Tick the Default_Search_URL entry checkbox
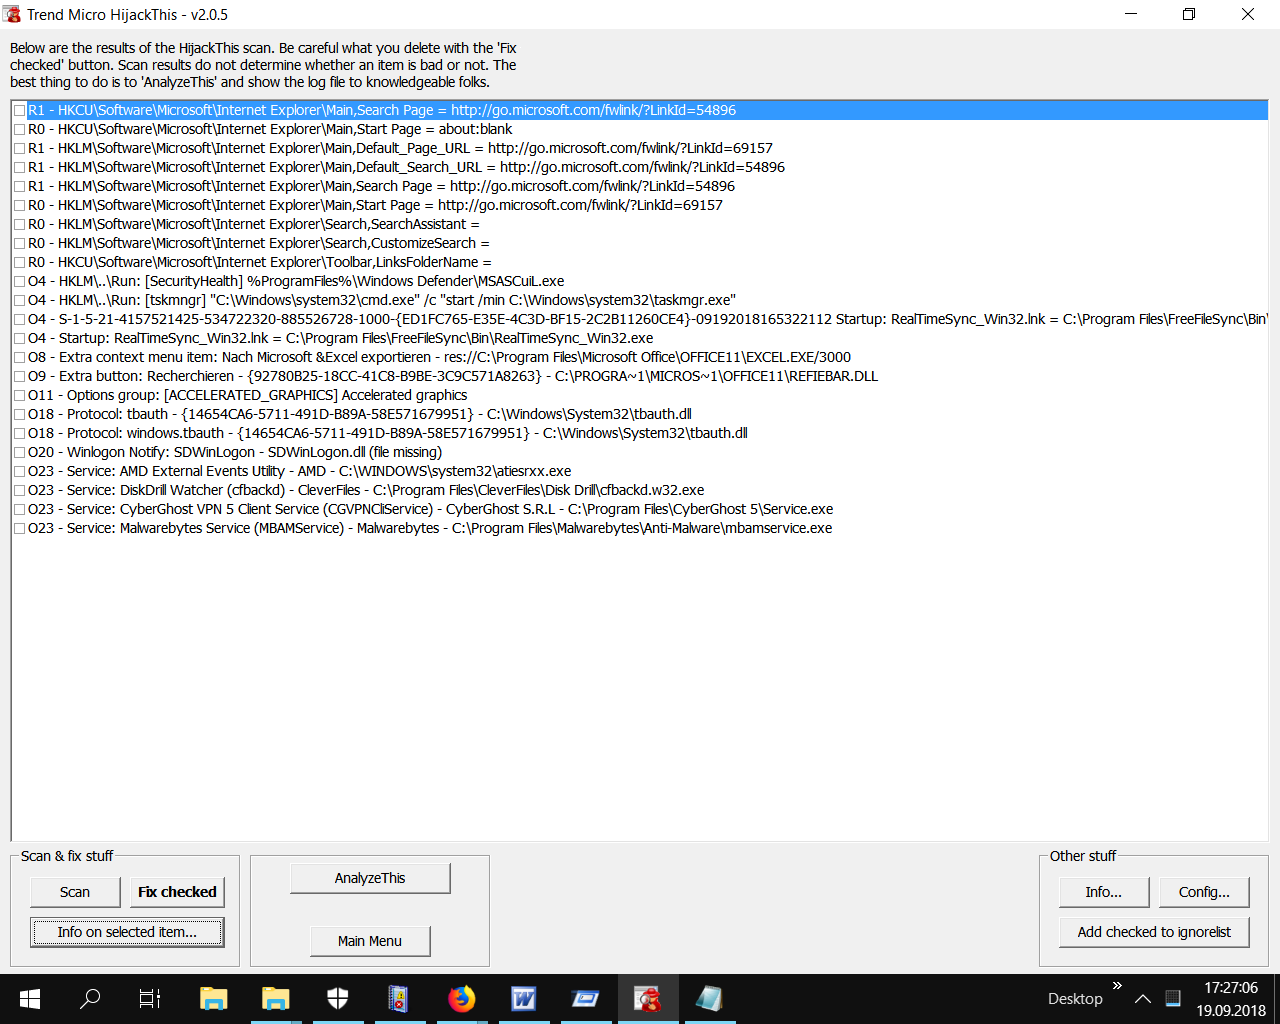 (19, 167)
